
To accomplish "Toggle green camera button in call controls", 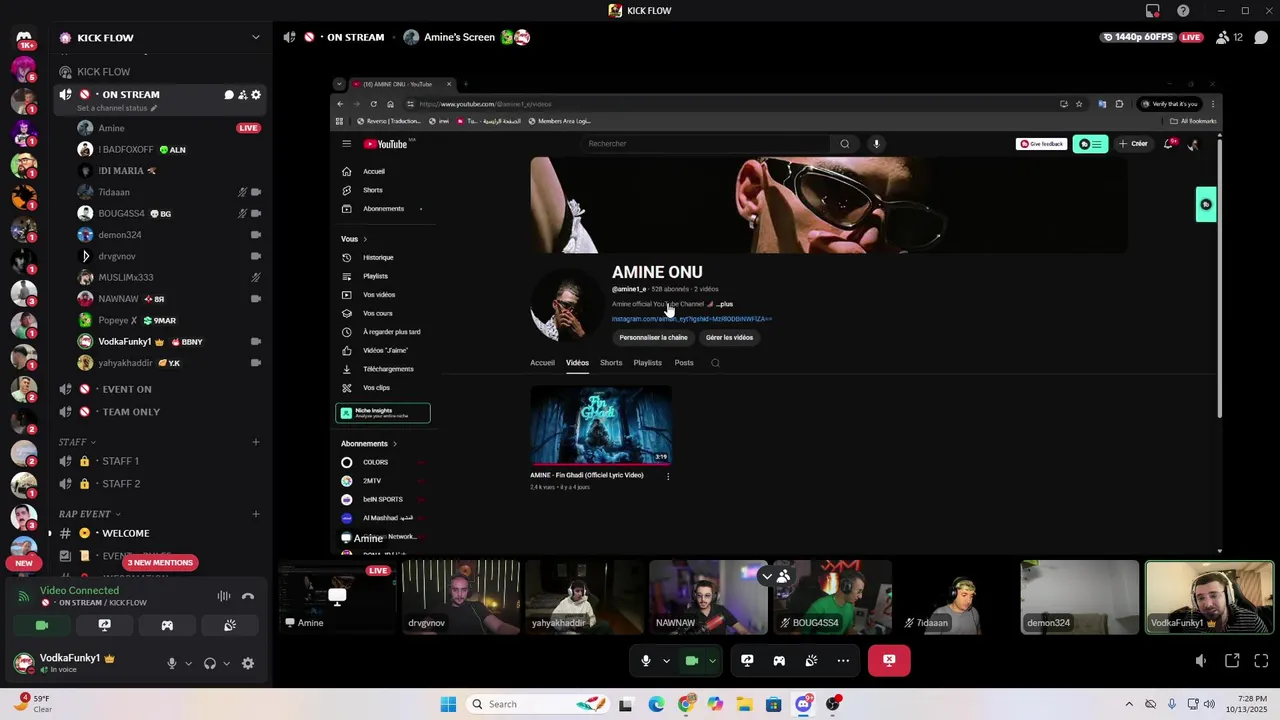I will coord(691,660).
